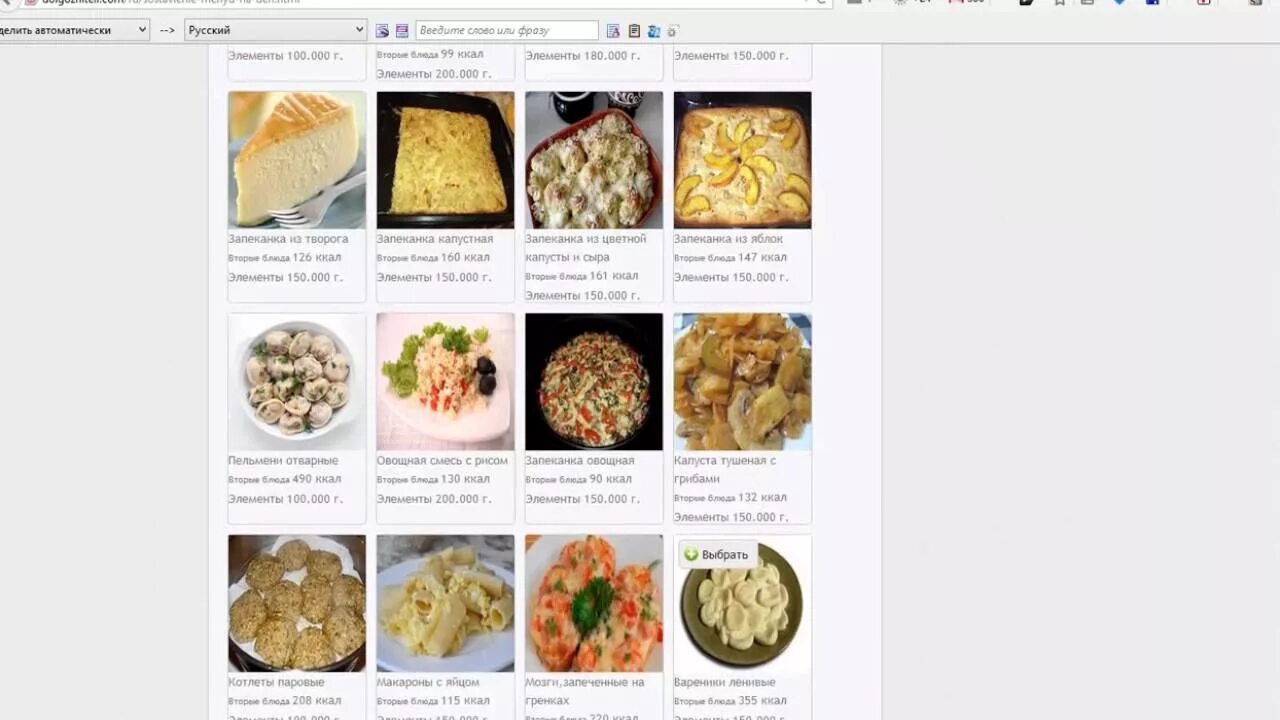This screenshot has height=720, width=1280.
Task: Click the blue translate icon in translator toolbar
Action: (654, 31)
